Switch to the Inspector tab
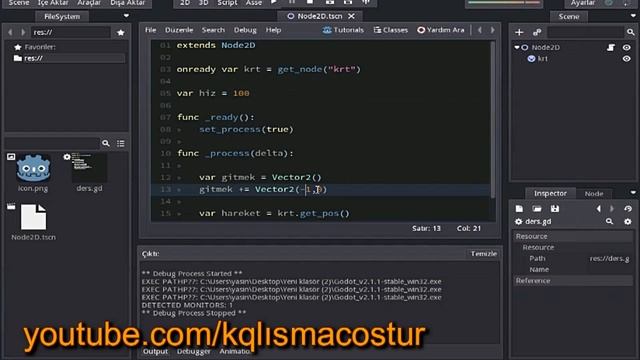The image size is (640, 360). [550, 193]
